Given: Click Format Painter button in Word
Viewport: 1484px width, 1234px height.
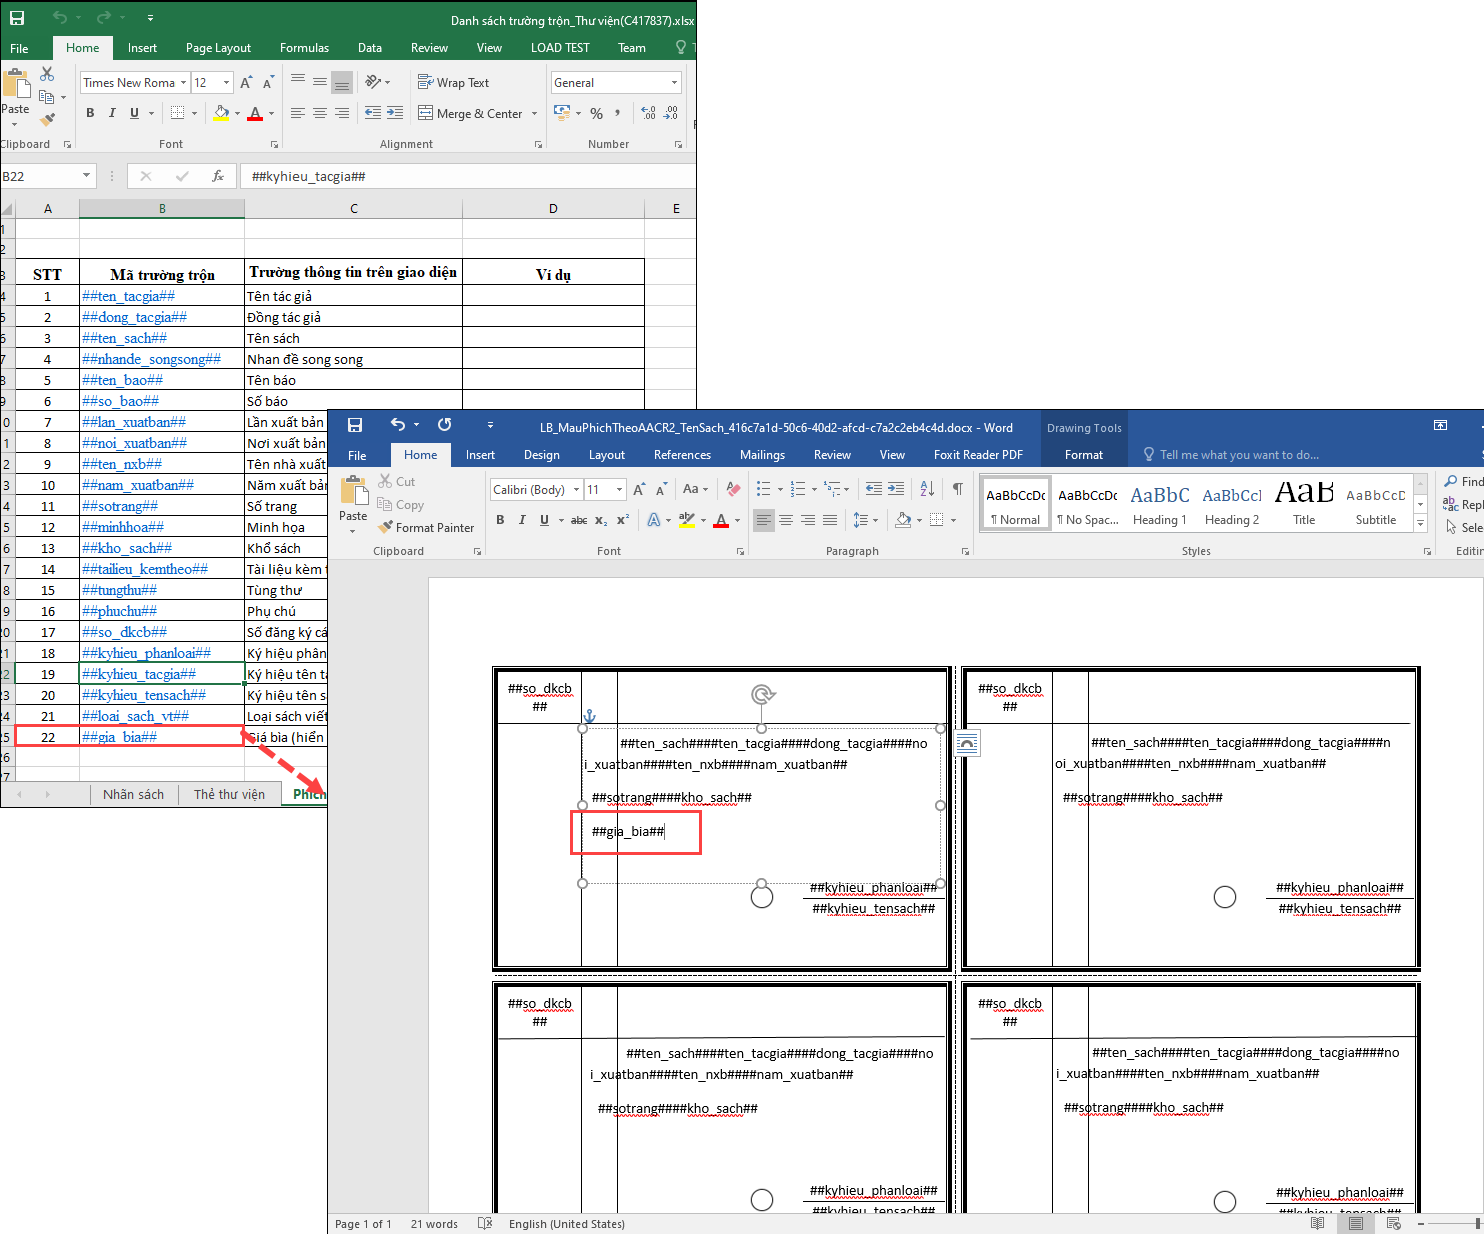Looking at the screenshot, I should click(x=426, y=527).
